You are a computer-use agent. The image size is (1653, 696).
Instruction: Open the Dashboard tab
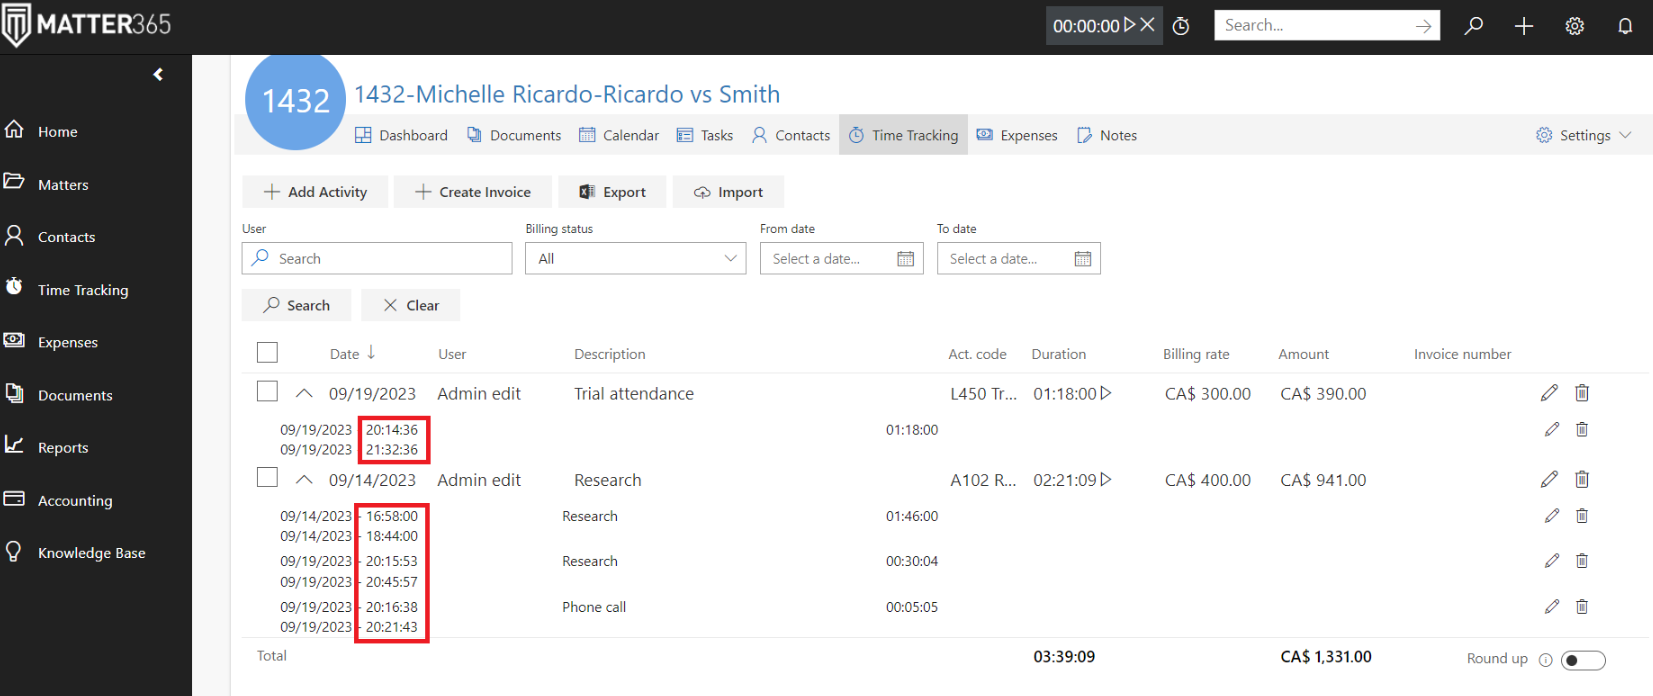[x=401, y=135]
